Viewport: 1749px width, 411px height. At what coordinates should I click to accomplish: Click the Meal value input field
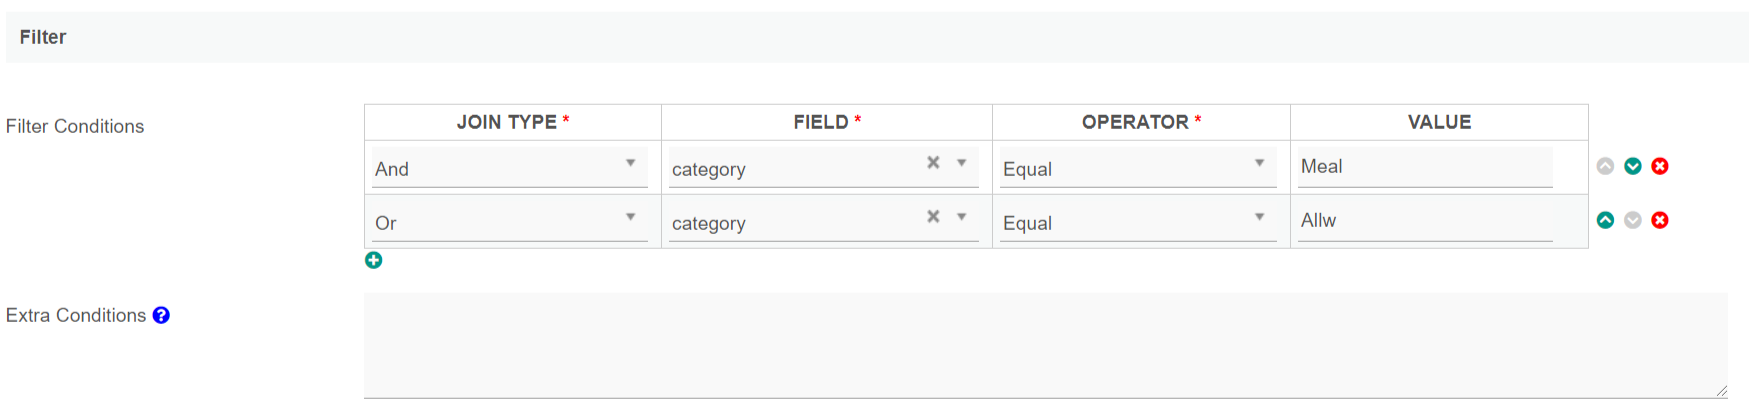click(1424, 167)
